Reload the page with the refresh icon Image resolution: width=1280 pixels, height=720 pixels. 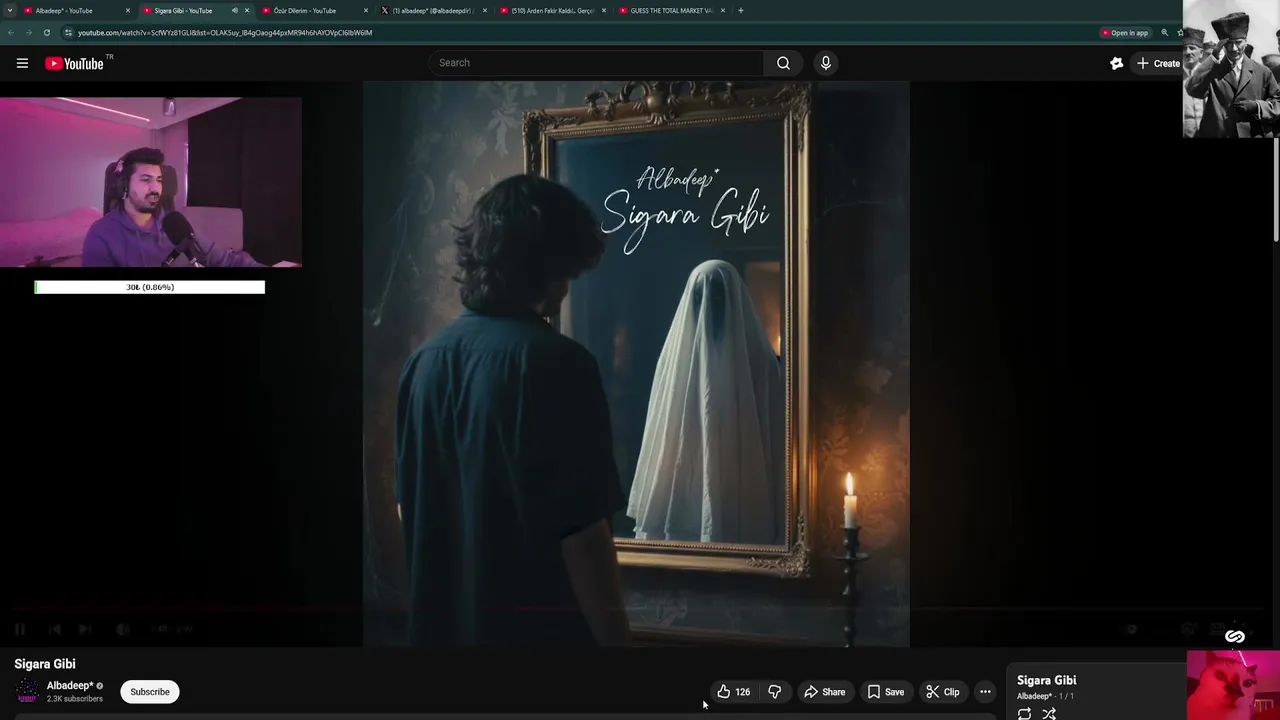coord(46,32)
